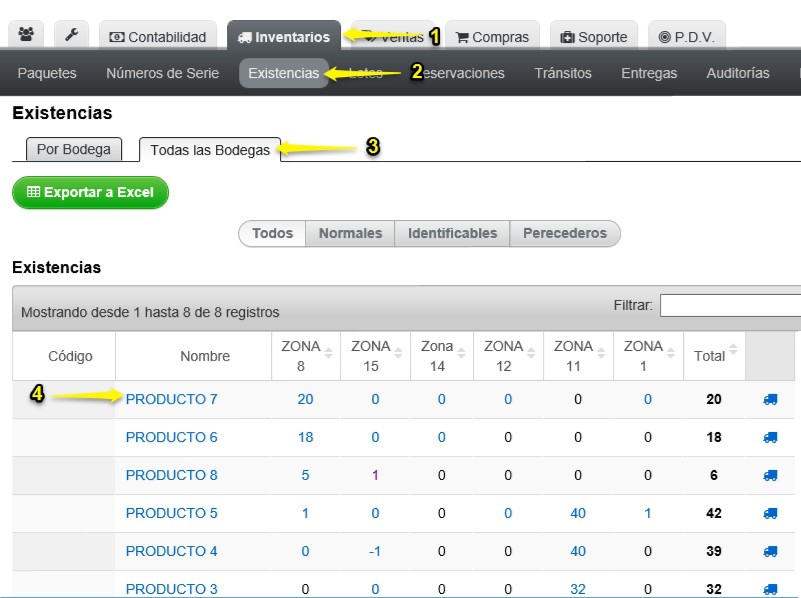Sort by ZONA 8 column arrows

[328, 352]
